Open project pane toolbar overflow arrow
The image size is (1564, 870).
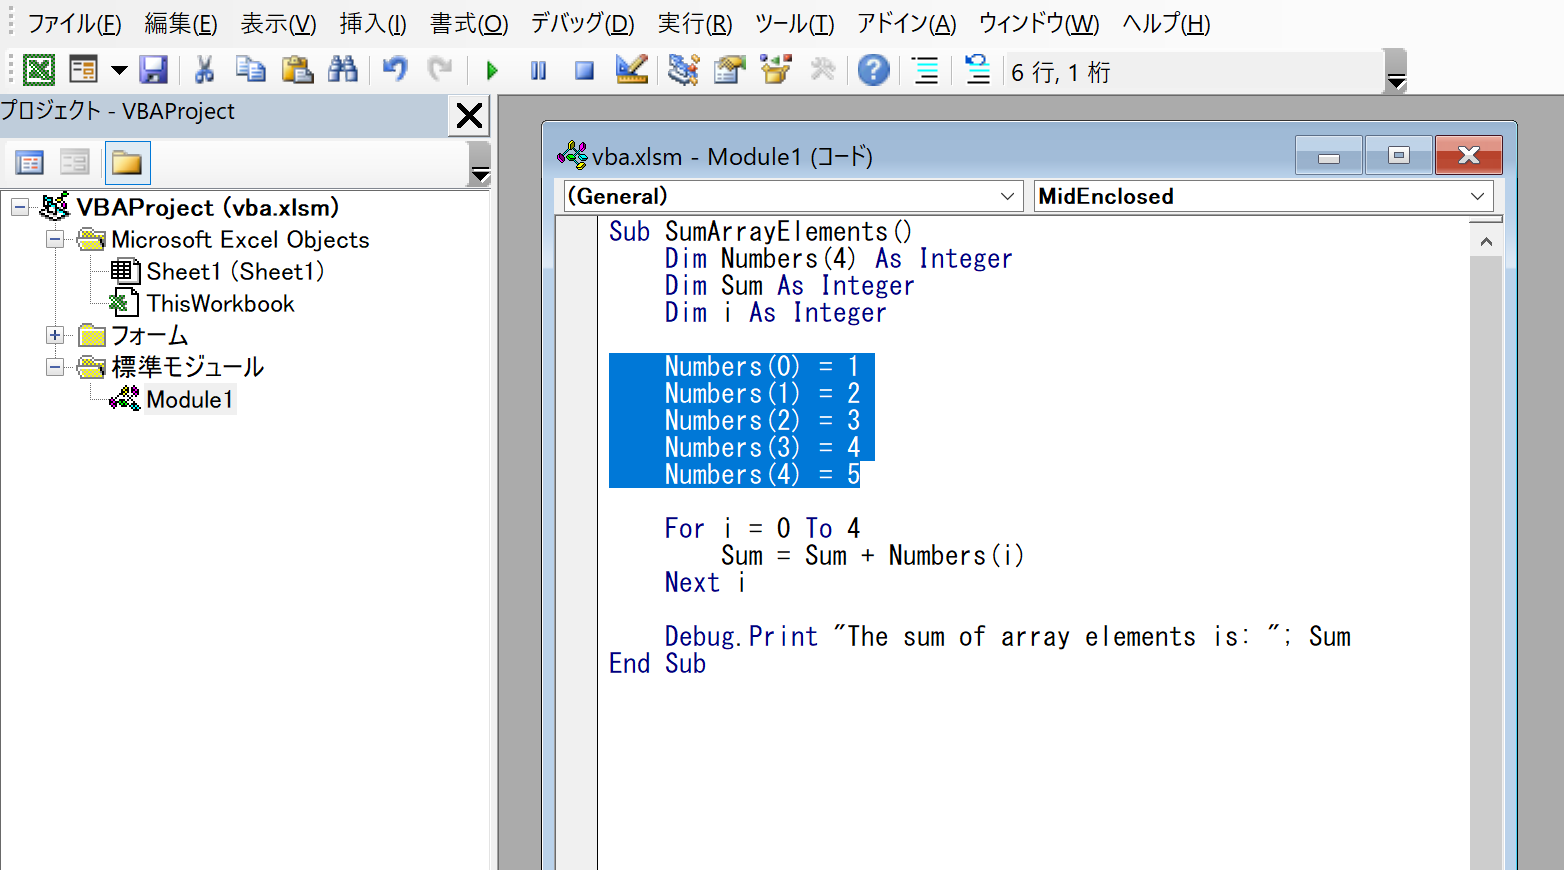(480, 165)
